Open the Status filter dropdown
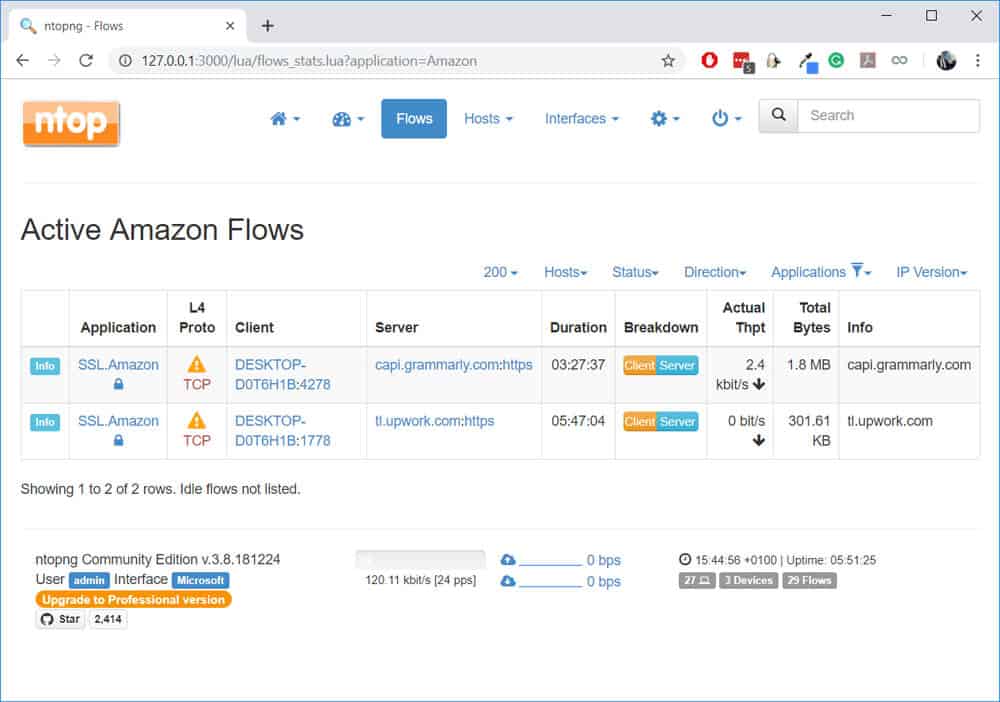The width and height of the screenshot is (1000, 702). coord(635,272)
